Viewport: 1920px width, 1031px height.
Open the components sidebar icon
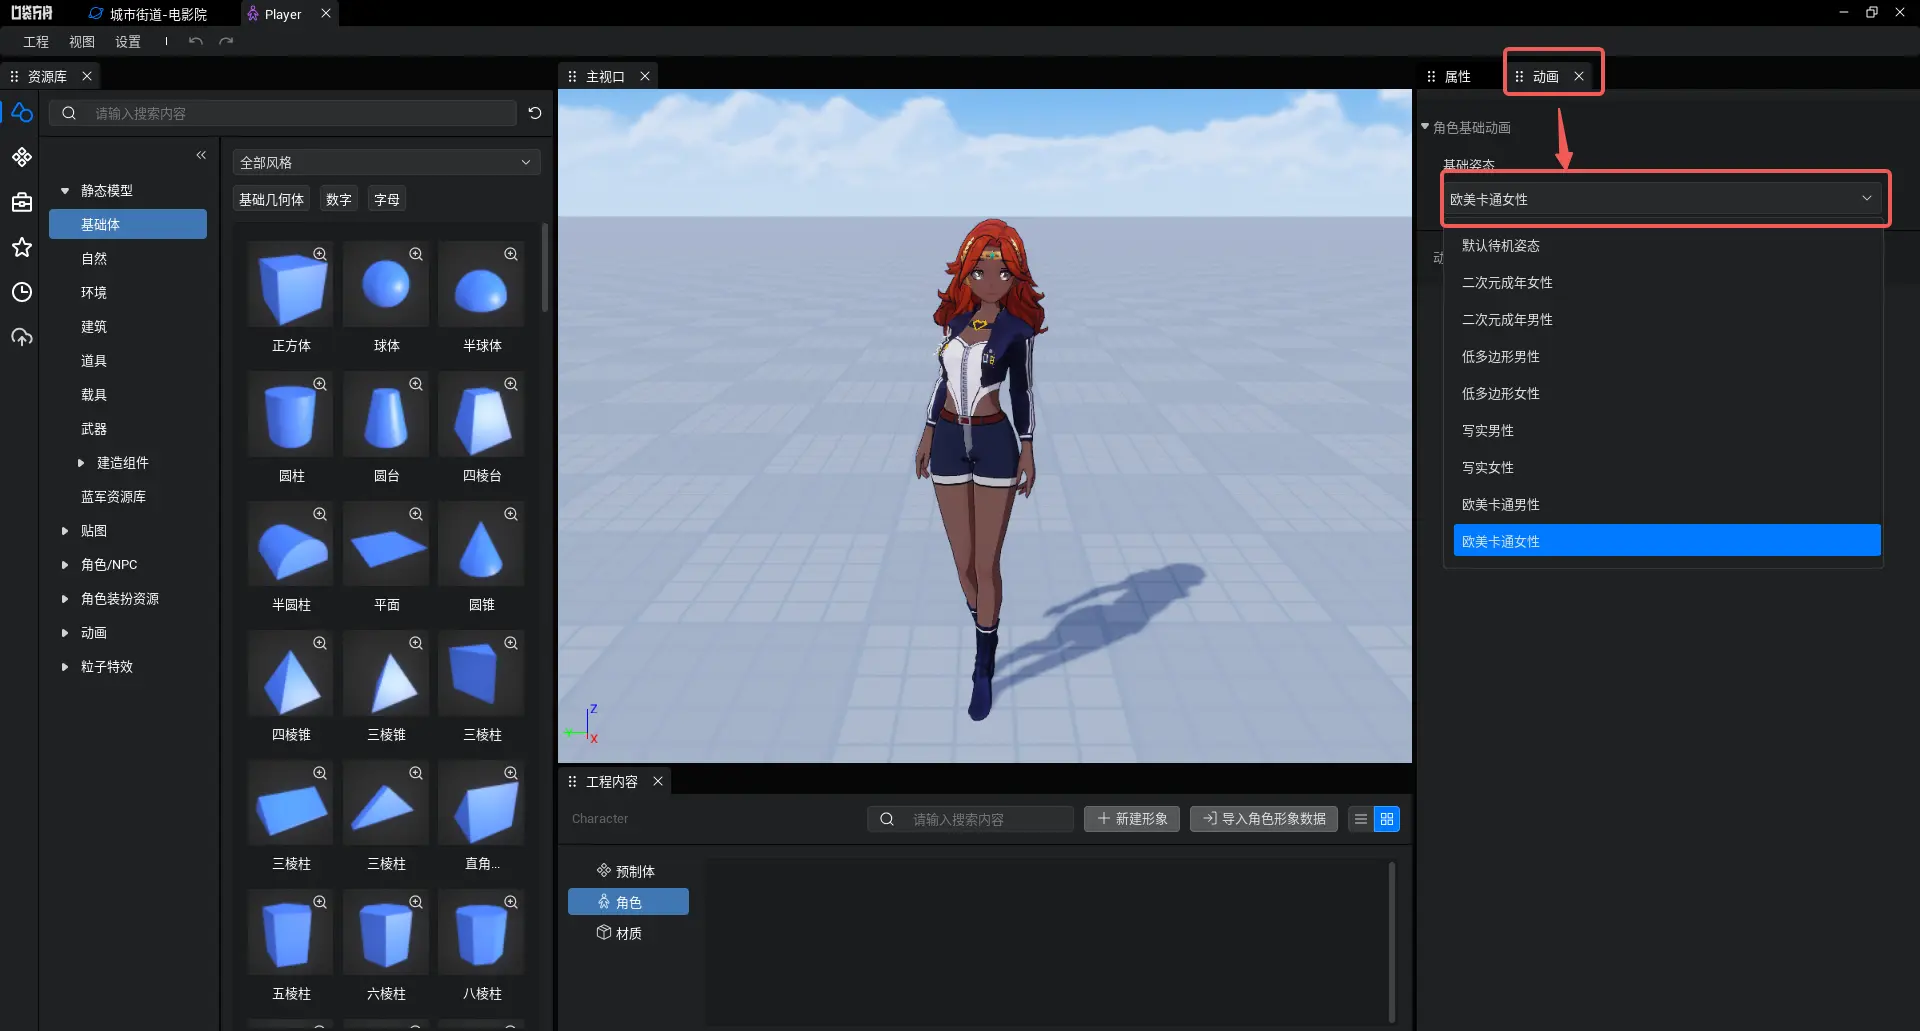21,157
